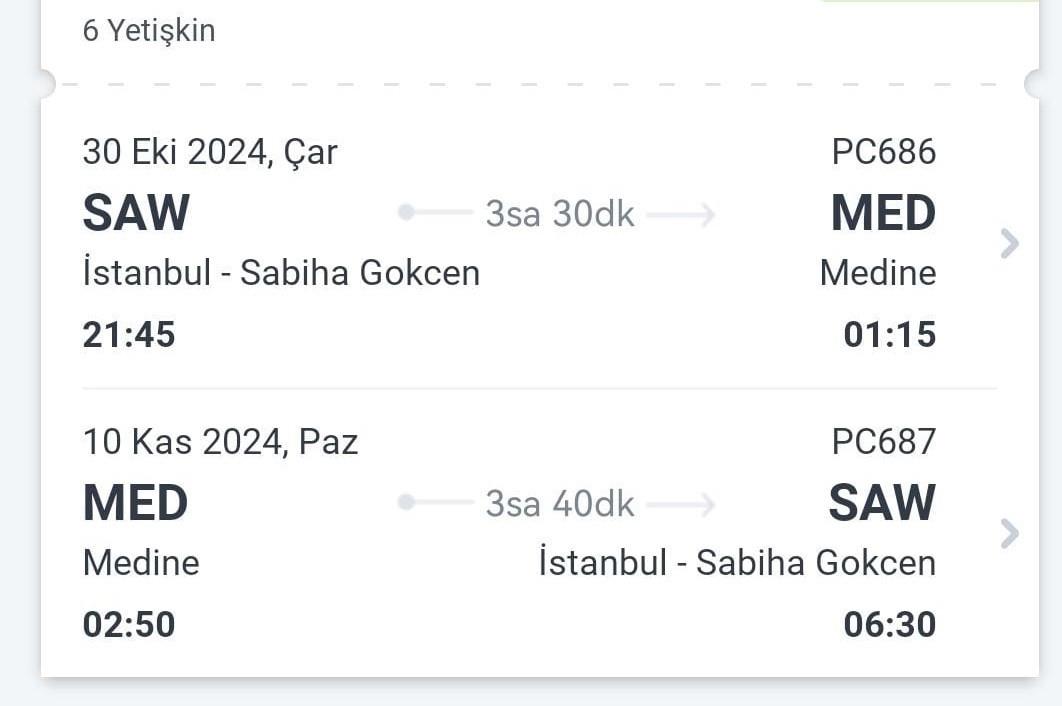The image size is (1062, 706).
Task: Click the duration arrow on outbound flight
Action: [x=692, y=213]
